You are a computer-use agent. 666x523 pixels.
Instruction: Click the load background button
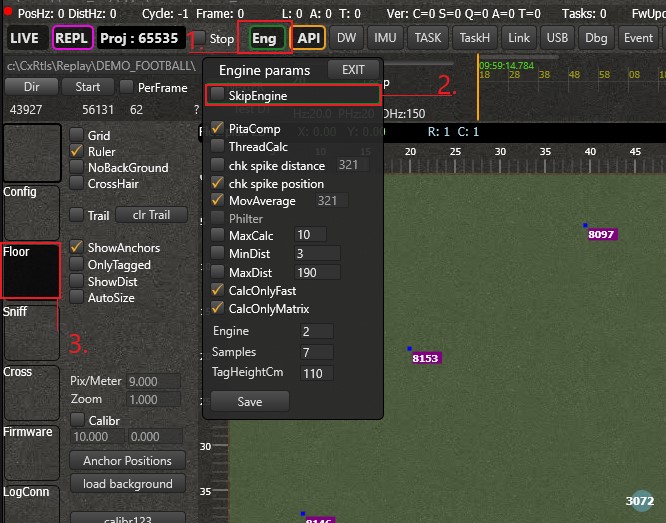coord(127,483)
